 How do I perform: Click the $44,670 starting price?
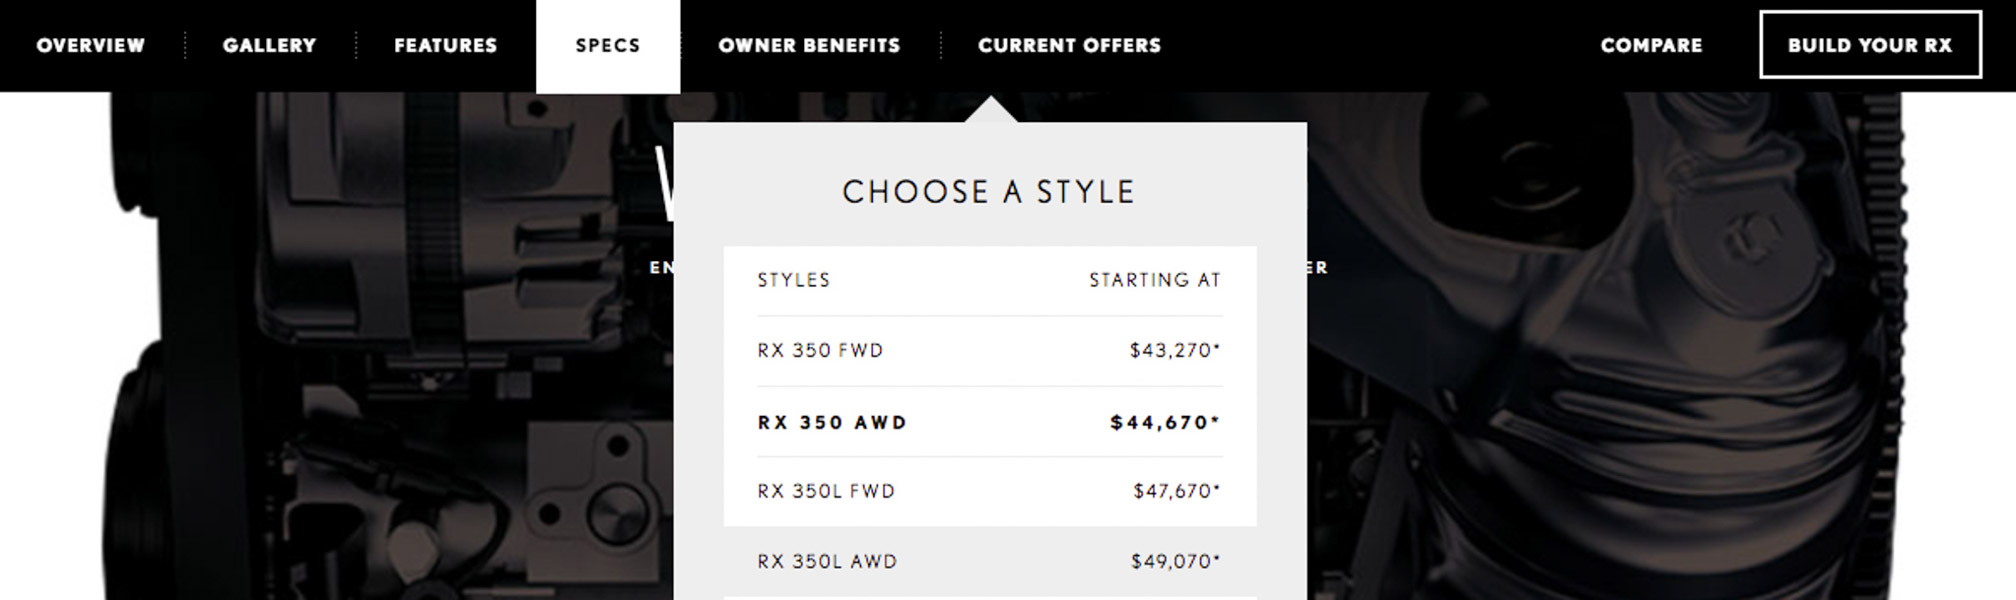[x=1164, y=423]
